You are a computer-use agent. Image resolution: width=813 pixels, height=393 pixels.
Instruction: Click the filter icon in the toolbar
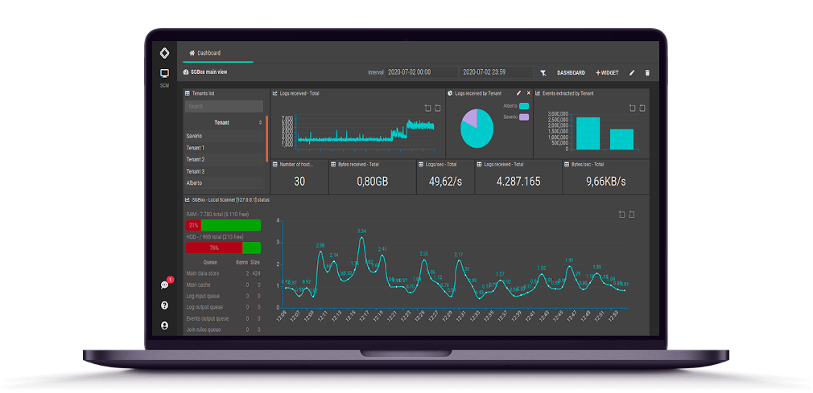click(x=543, y=73)
